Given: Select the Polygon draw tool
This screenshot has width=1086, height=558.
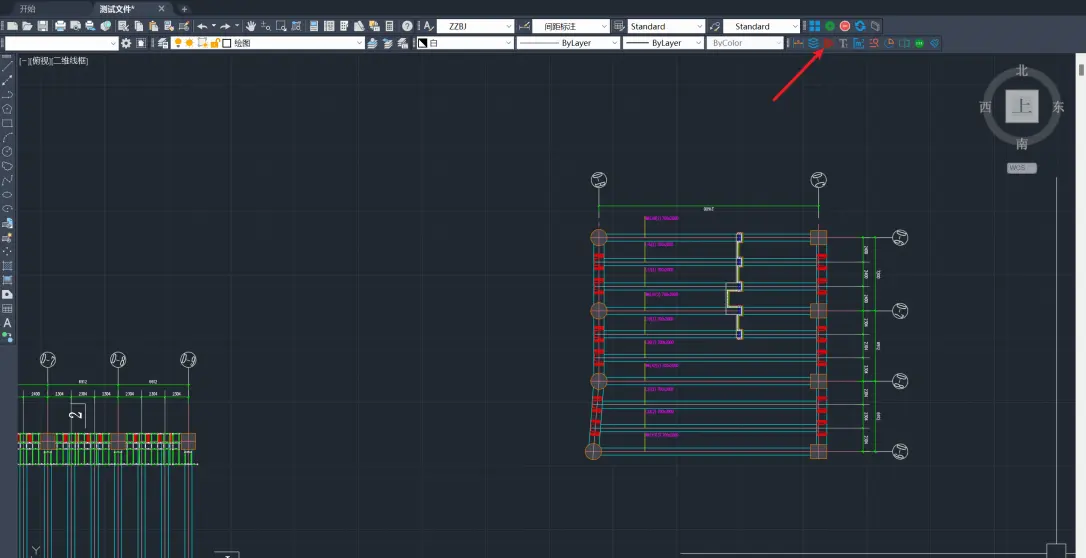Looking at the screenshot, I should pos(7,109).
